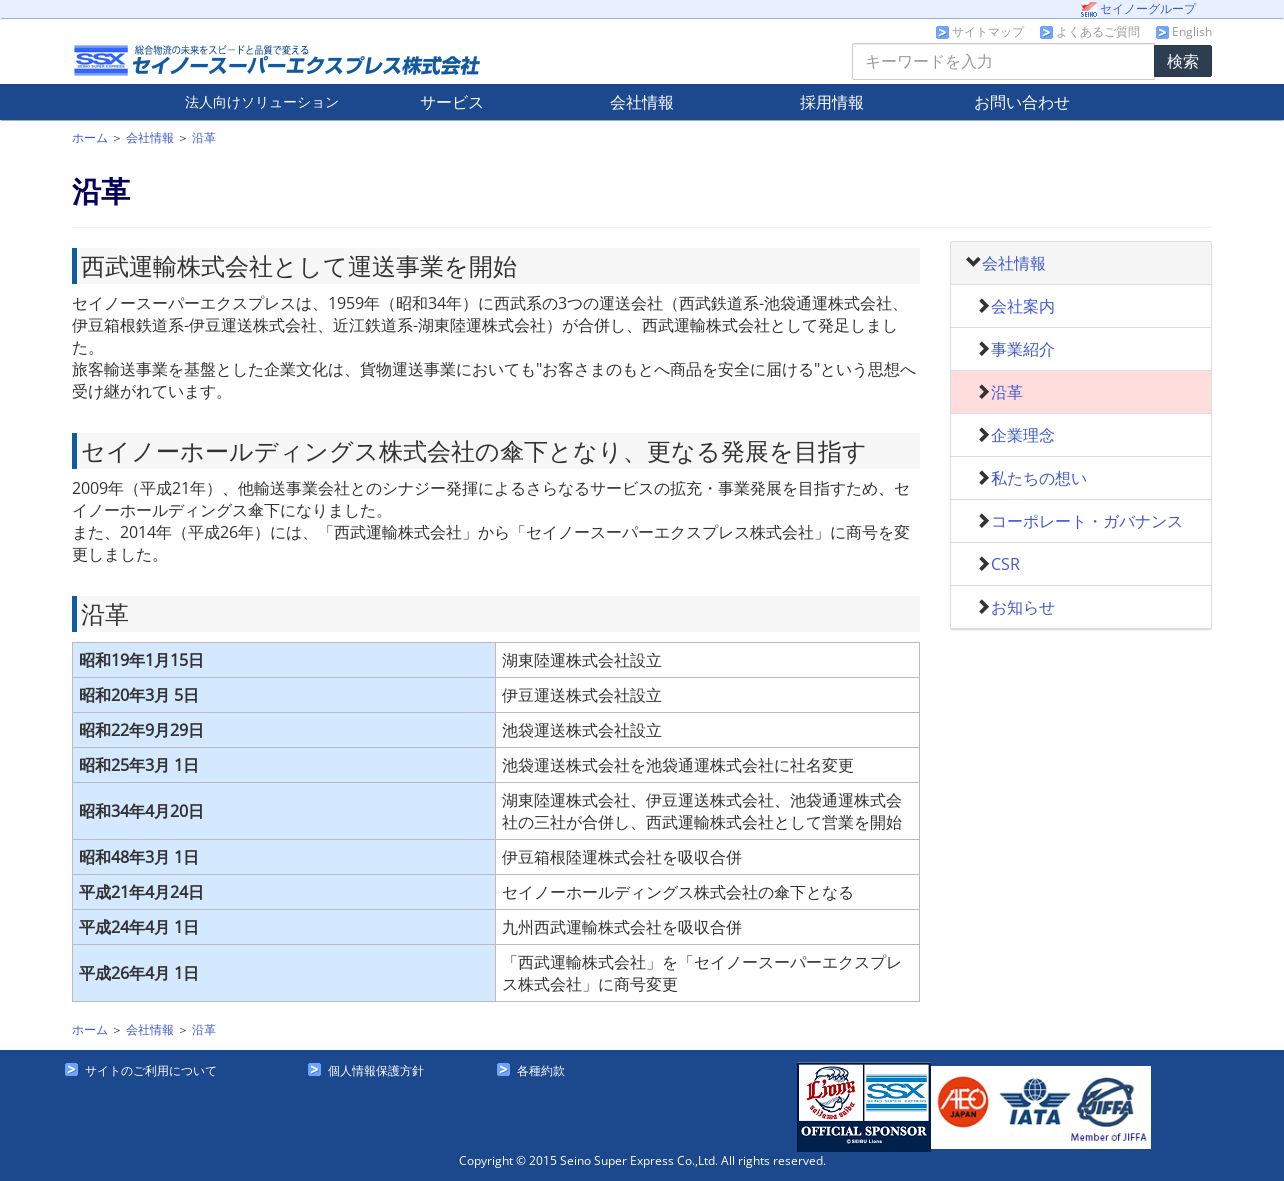Click the セイノーグループ link text
This screenshot has height=1181, width=1284.
point(1148,9)
